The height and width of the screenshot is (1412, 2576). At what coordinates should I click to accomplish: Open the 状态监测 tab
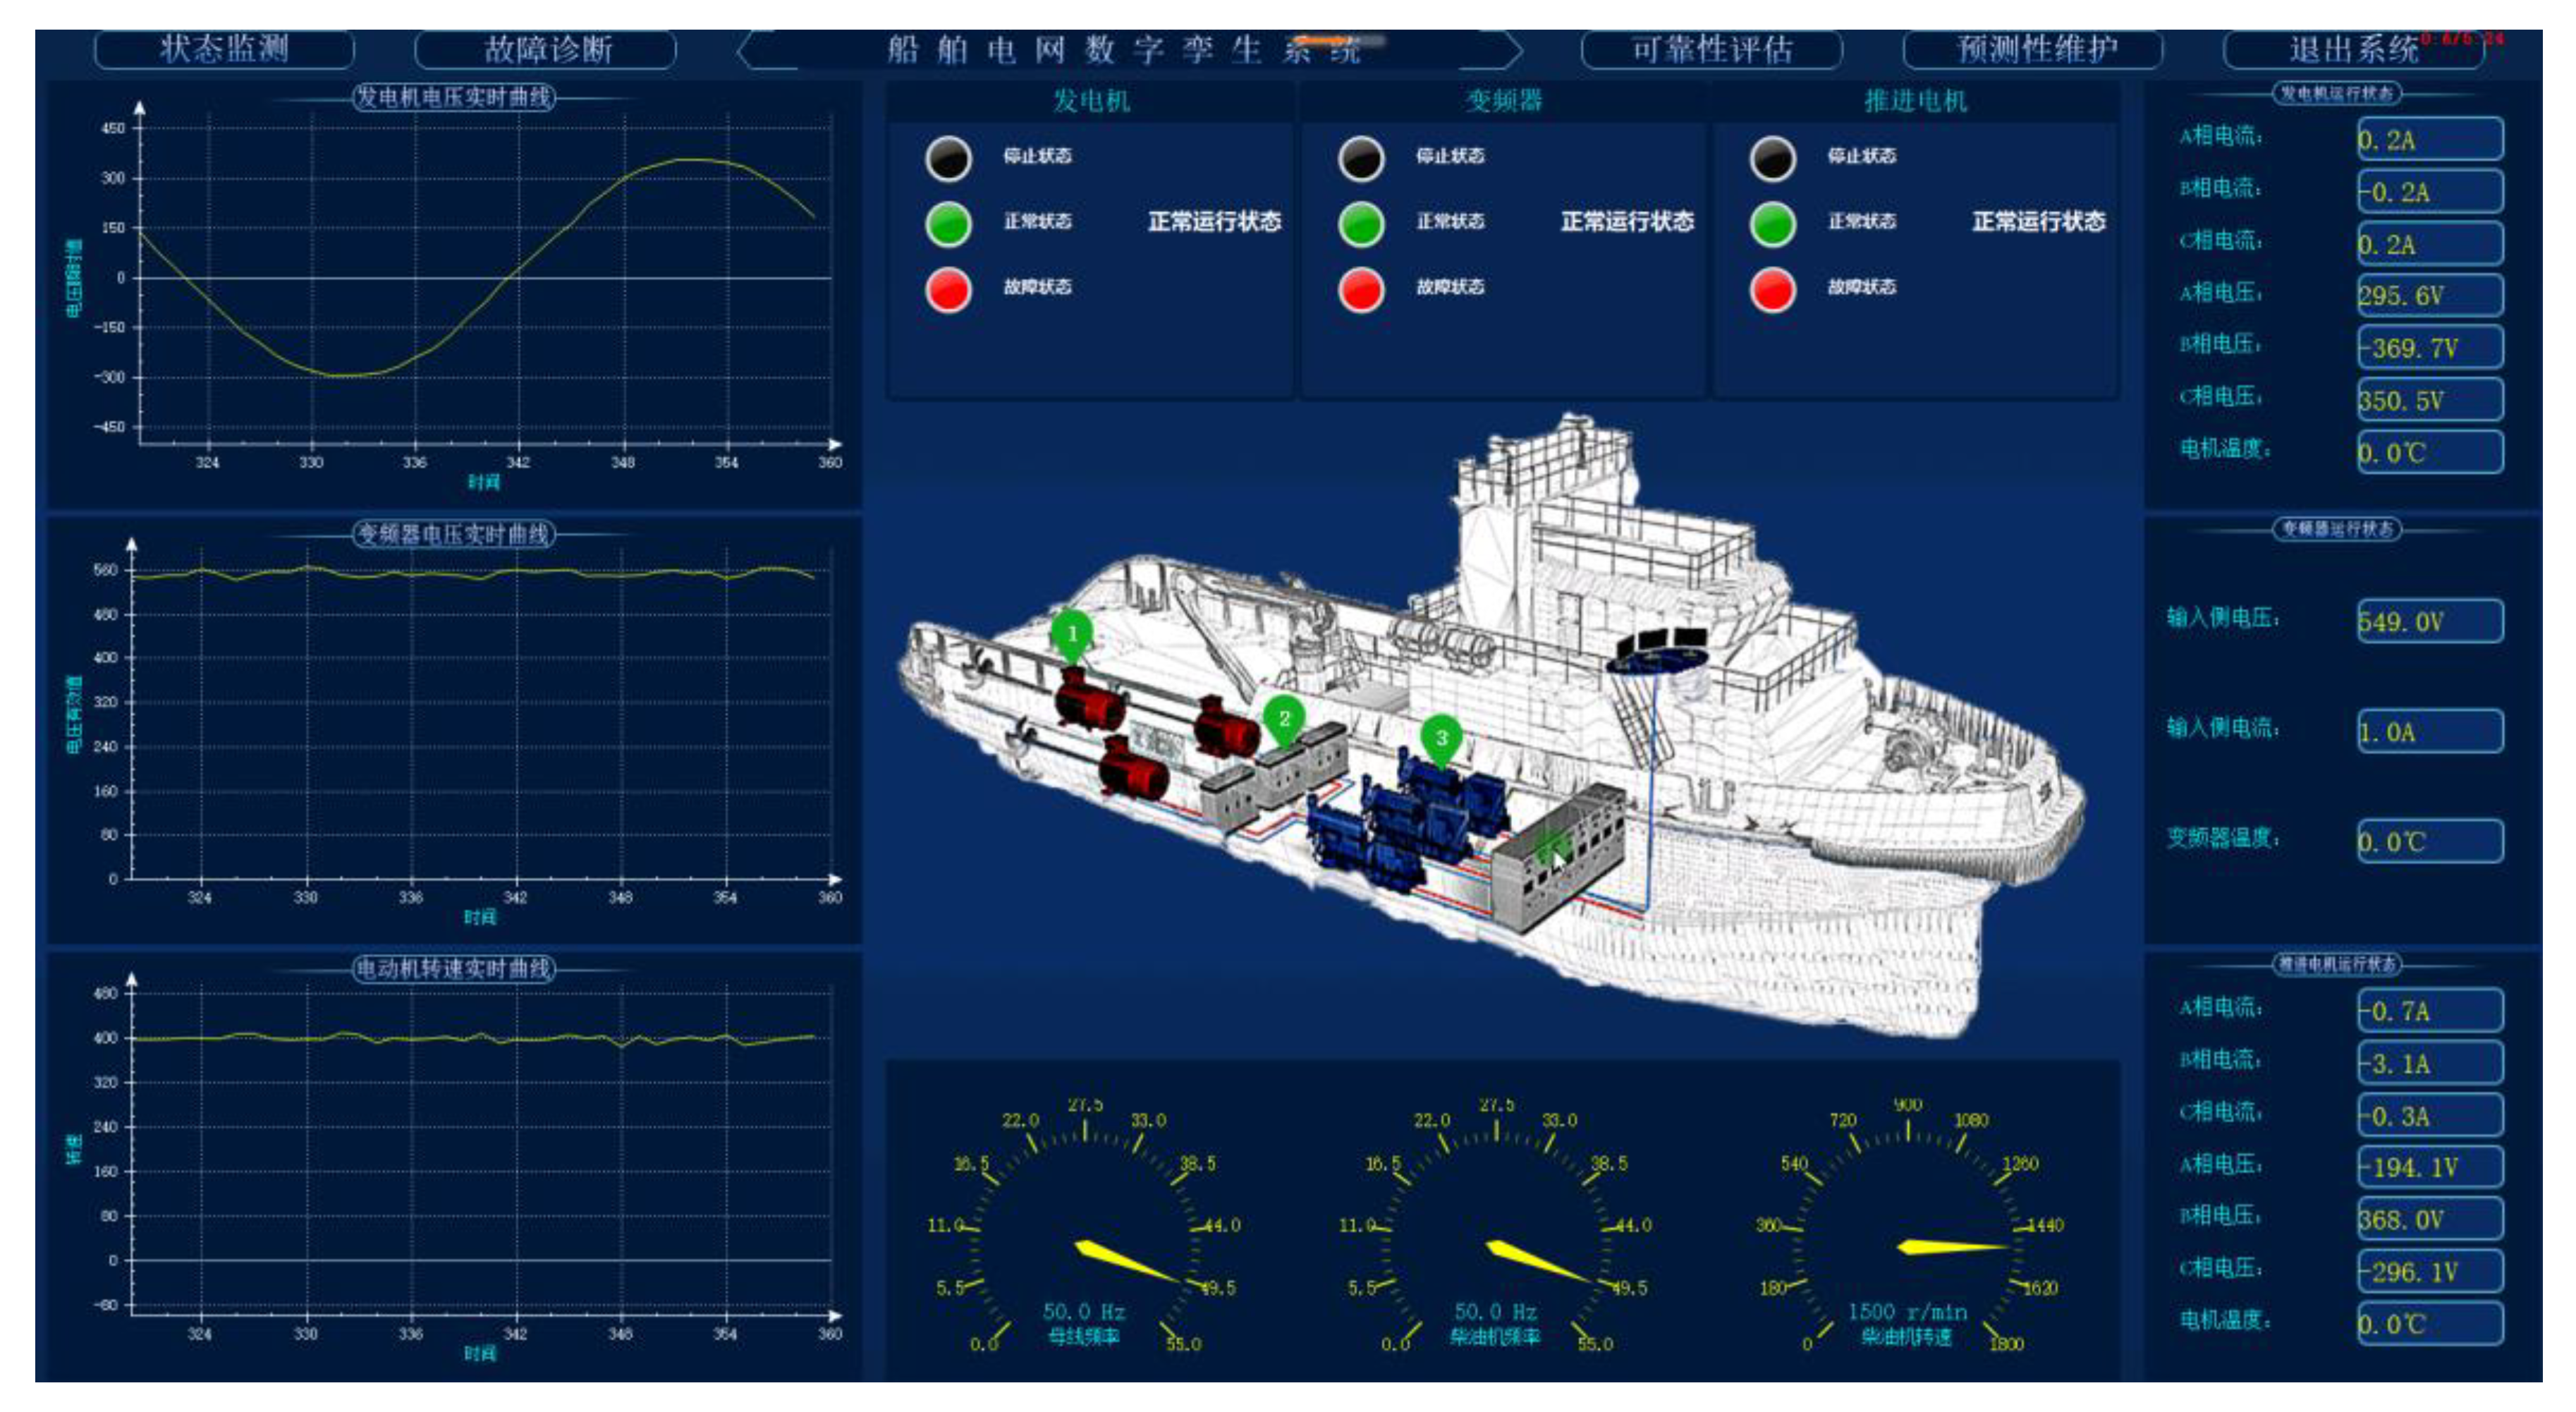pos(224,50)
